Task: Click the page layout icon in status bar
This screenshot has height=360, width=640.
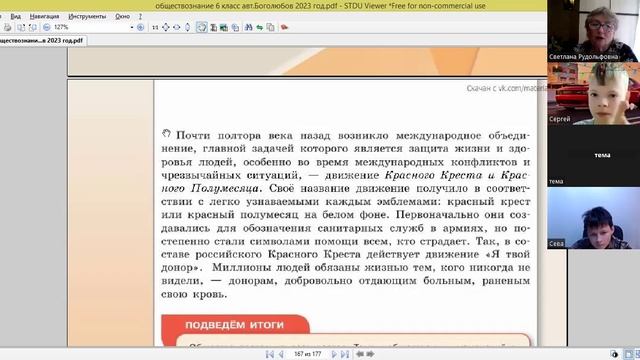Action: (629, 354)
